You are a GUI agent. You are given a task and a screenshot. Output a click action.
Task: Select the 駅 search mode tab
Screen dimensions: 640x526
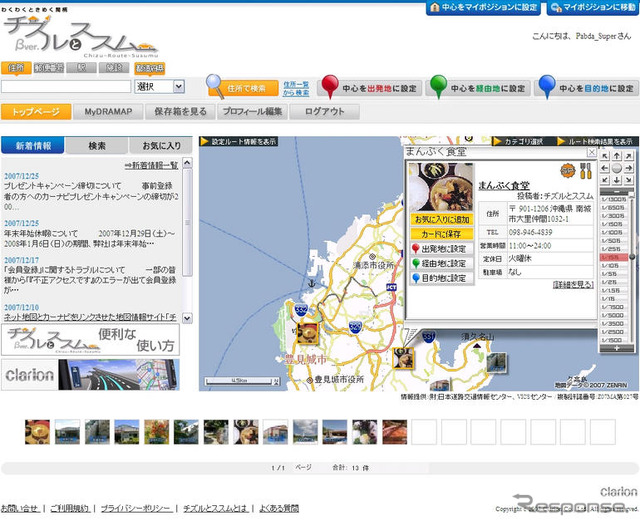[81, 68]
